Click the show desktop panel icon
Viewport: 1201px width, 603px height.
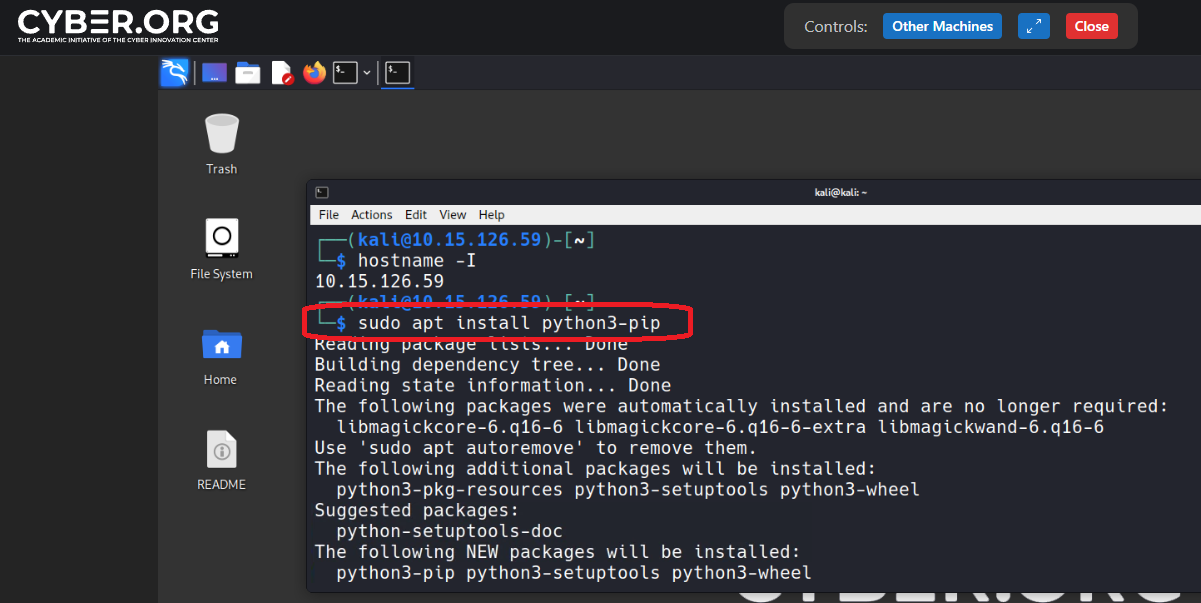(x=214, y=73)
